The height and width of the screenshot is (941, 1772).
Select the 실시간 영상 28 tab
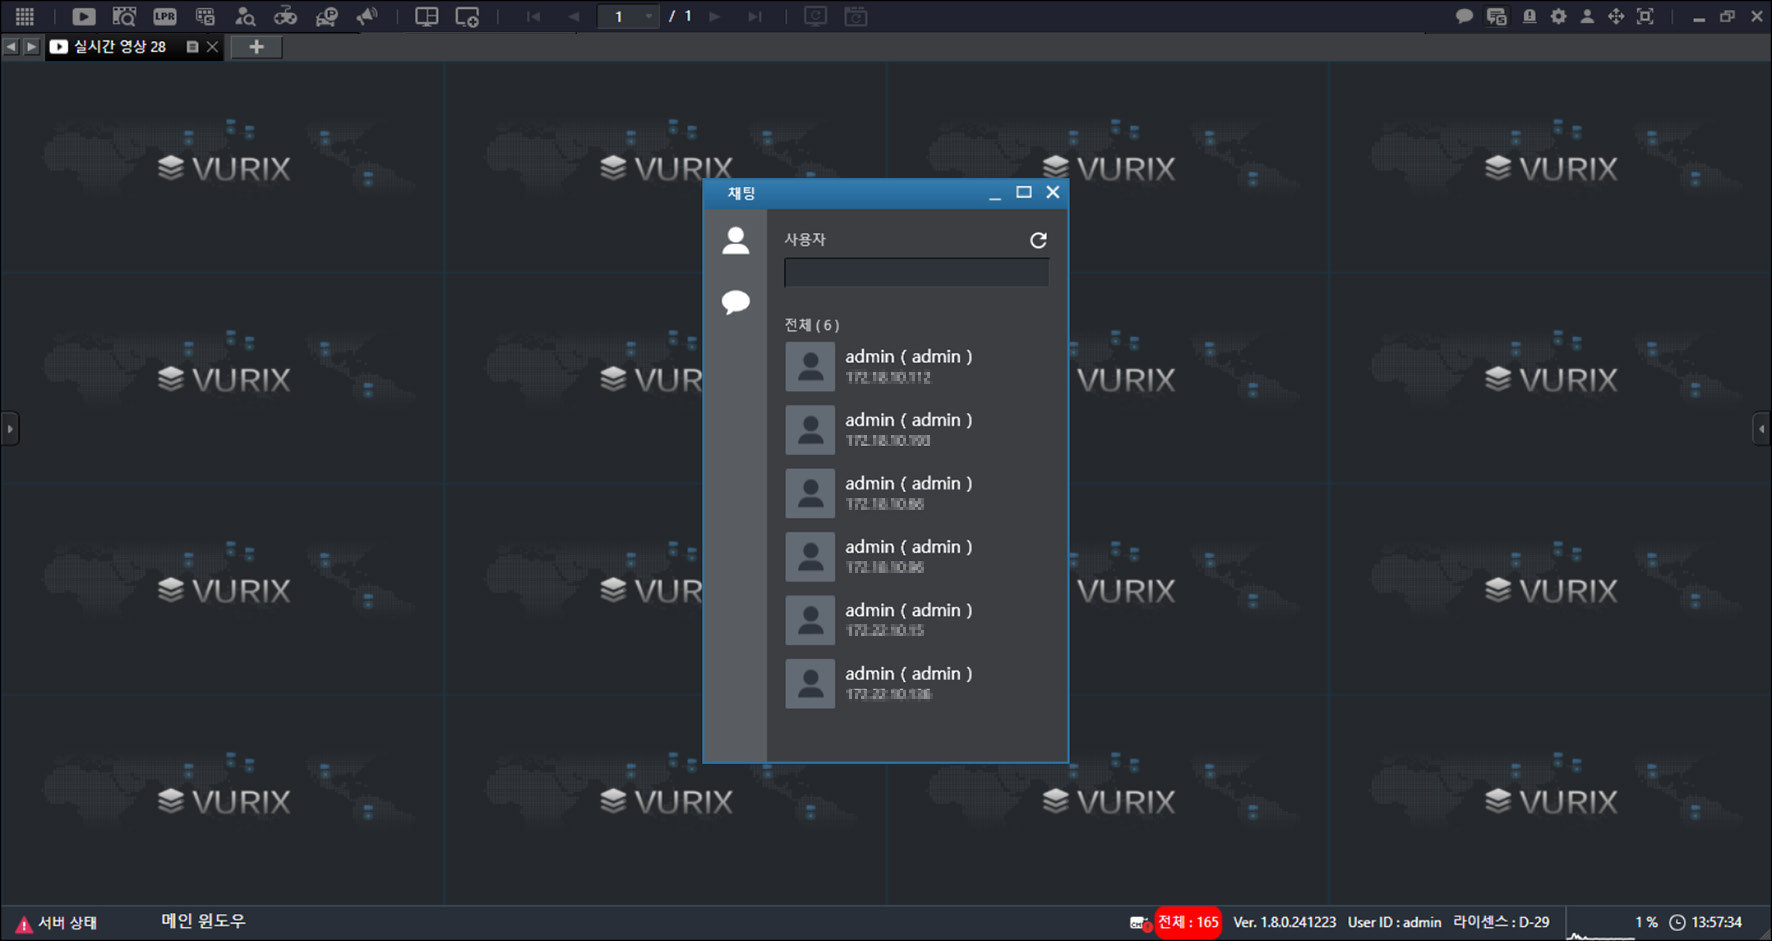pyautogui.click(x=119, y=47)
